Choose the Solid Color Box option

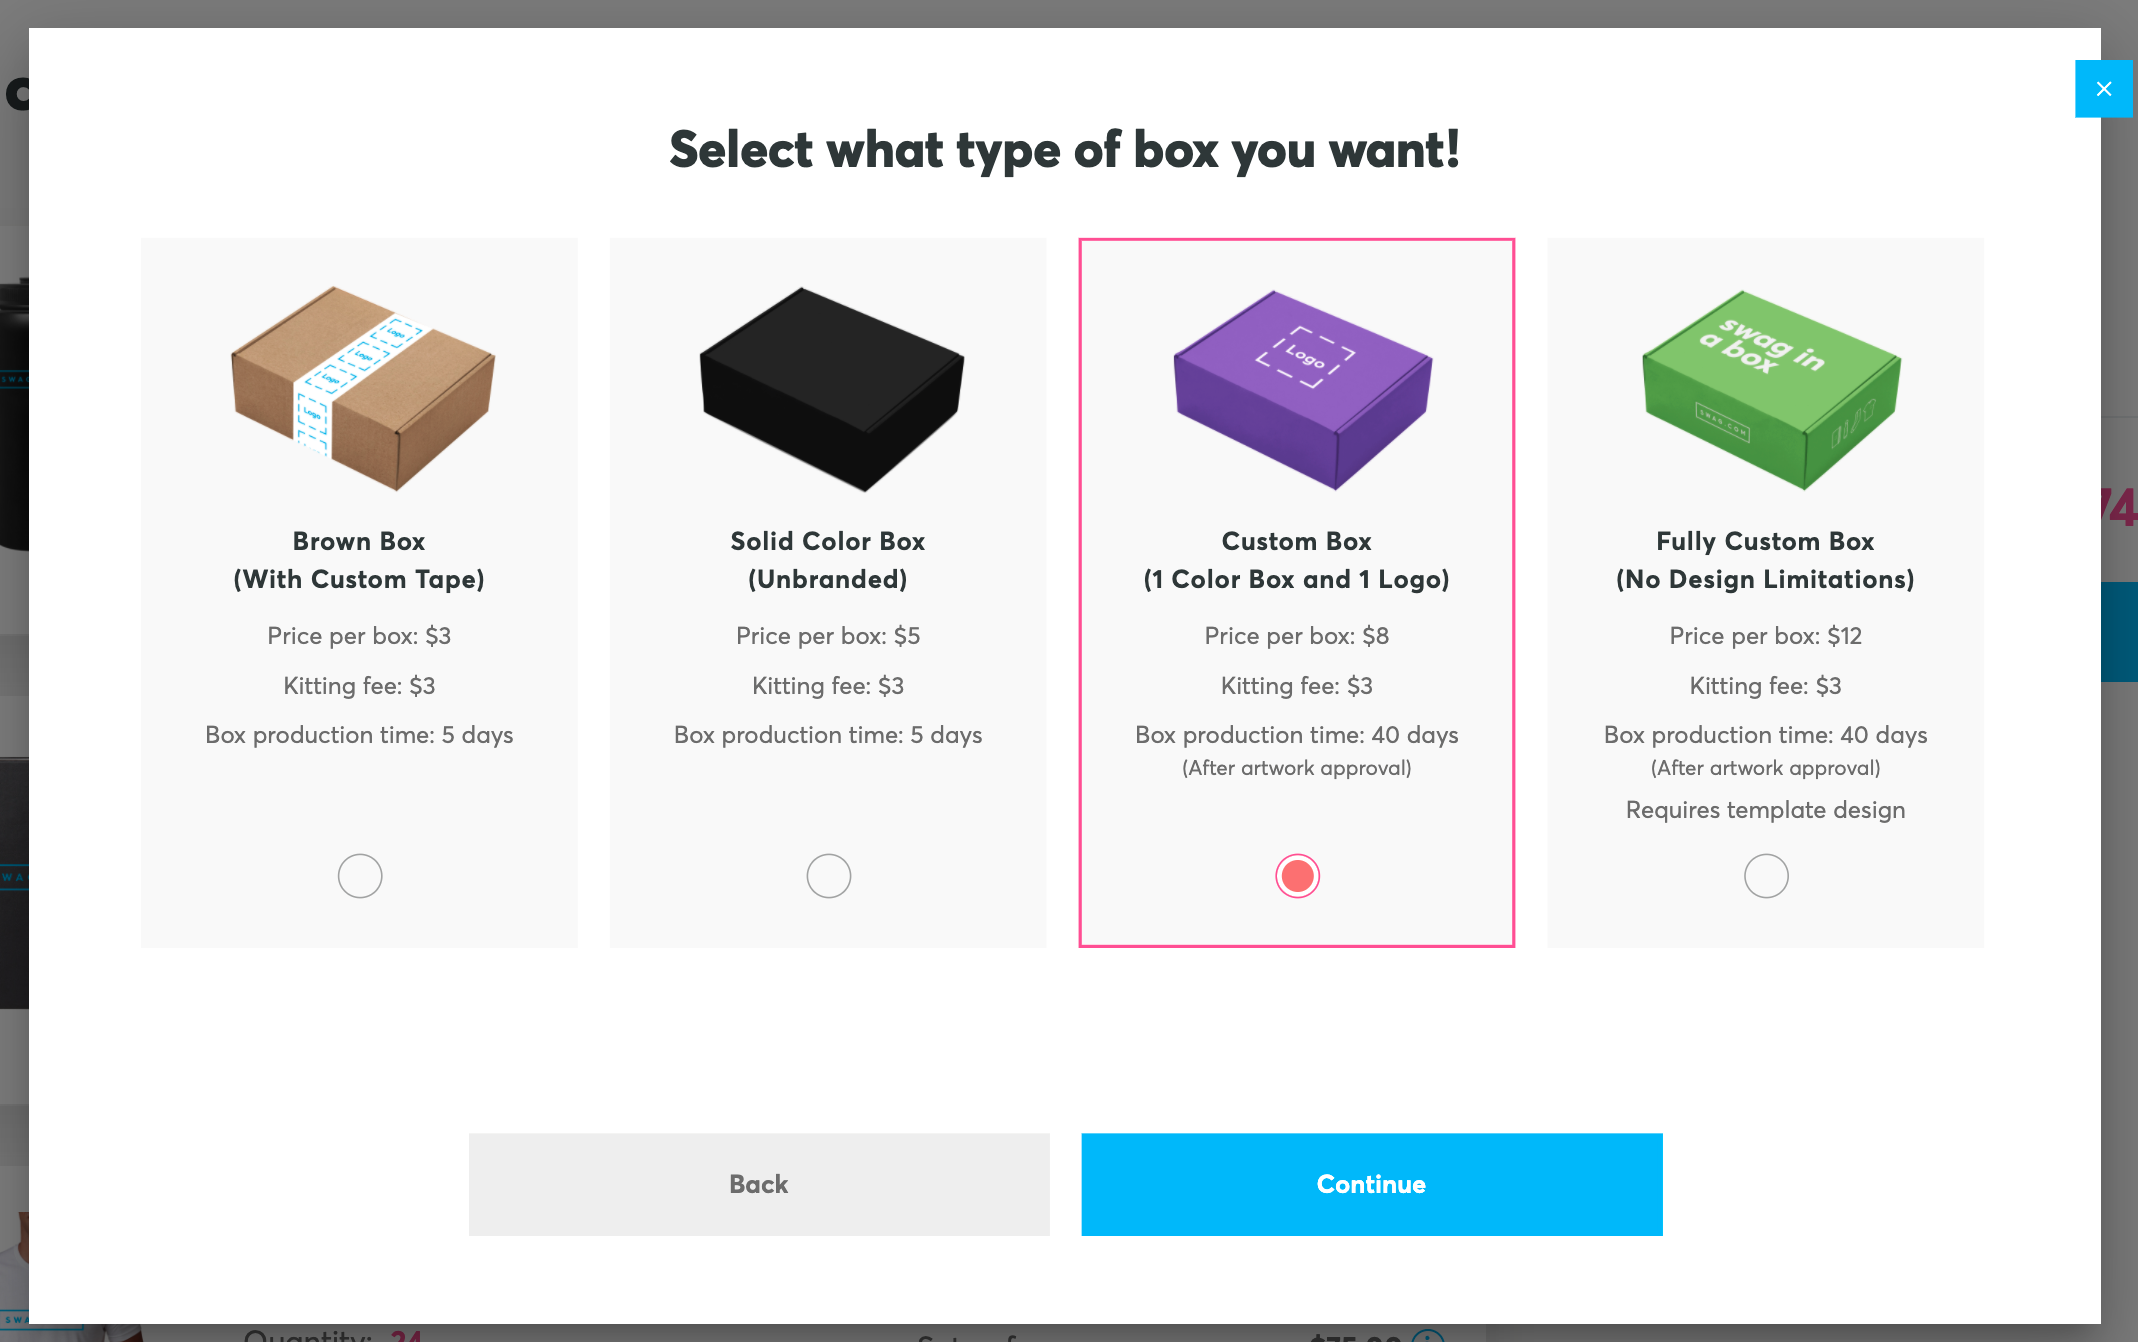click(827, 875)
